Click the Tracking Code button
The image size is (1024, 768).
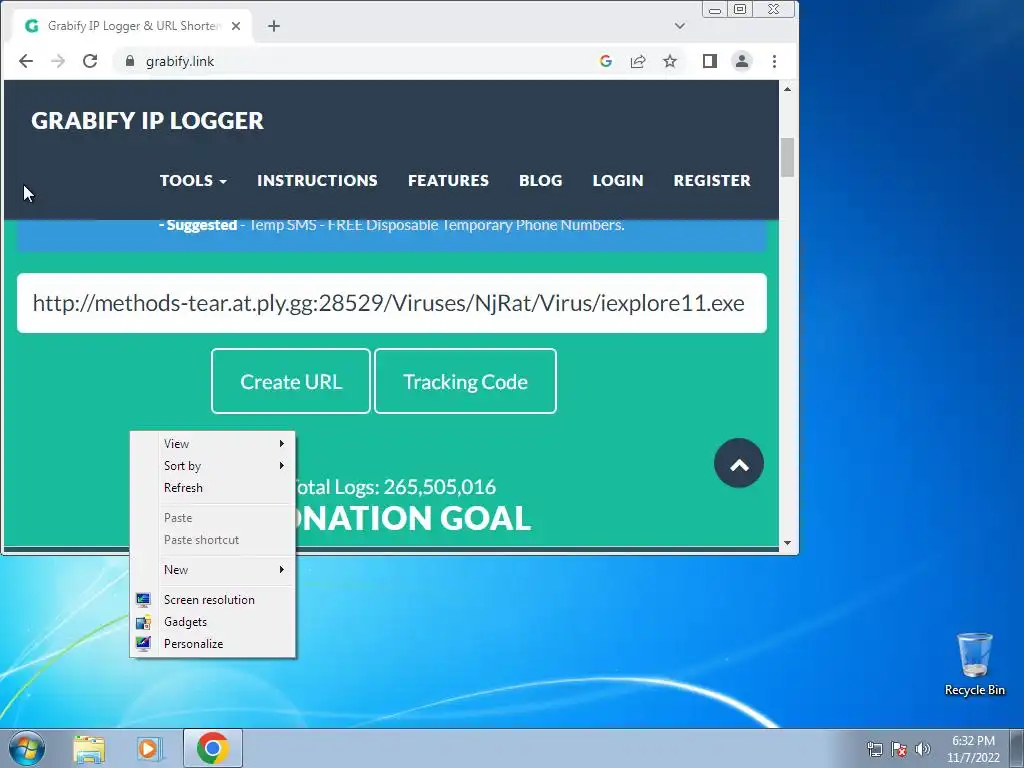tap(465, 381)
